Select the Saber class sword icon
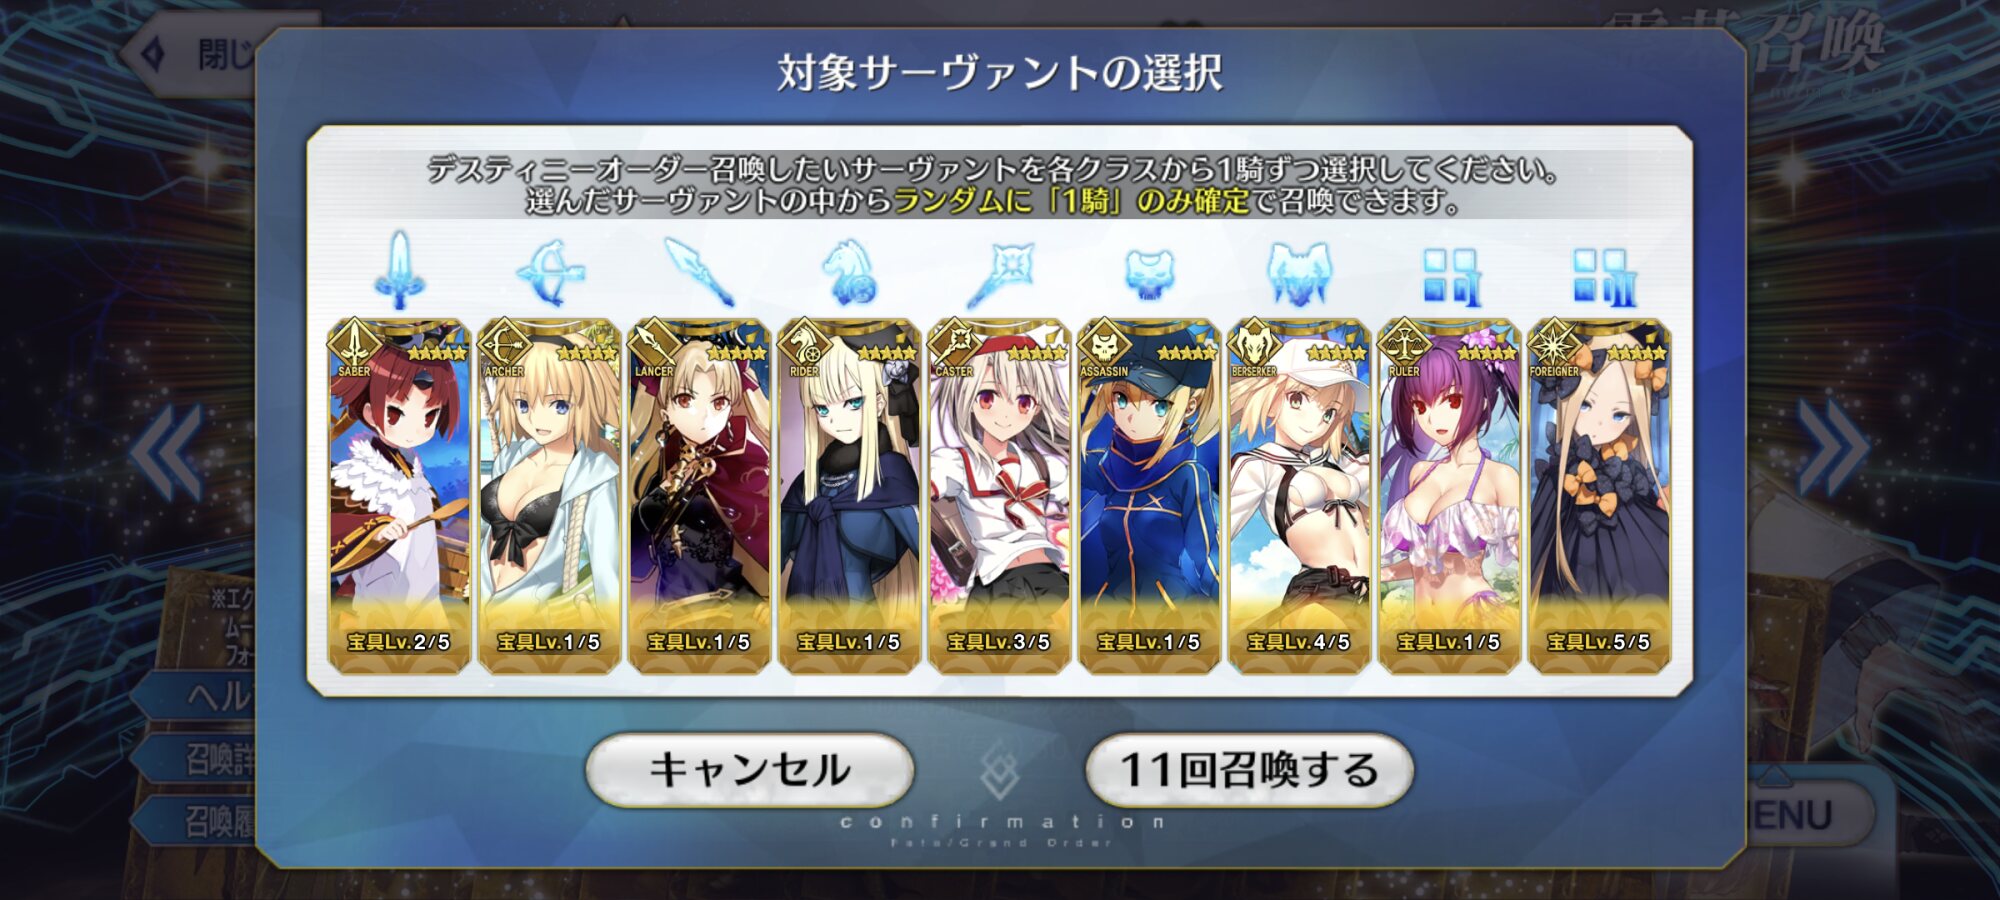This screenshot has width=2000, height=900. coord(400,270)
